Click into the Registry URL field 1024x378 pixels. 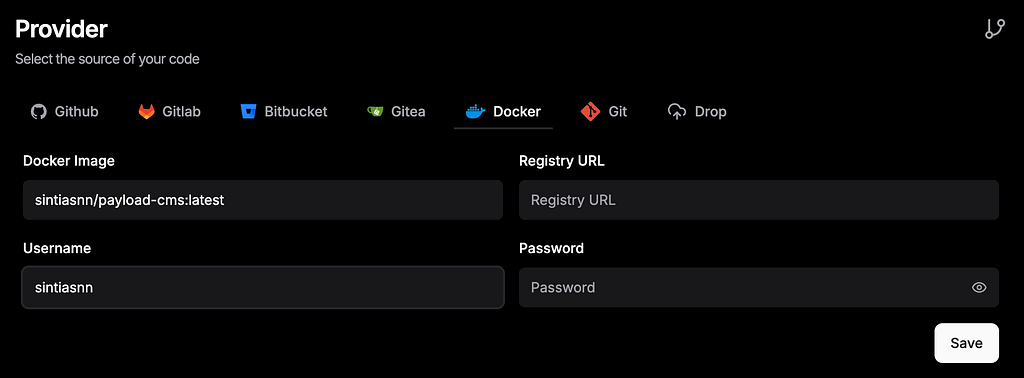[x=759, y=200]
